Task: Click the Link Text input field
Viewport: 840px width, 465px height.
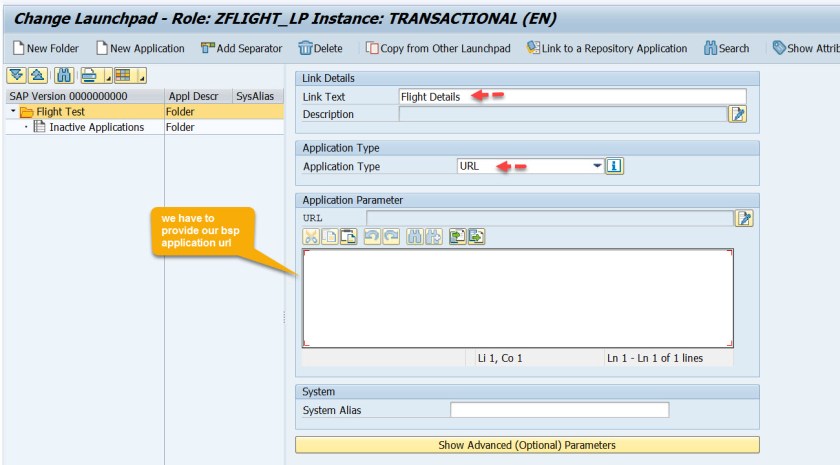Action: click(x=572, y=96)
